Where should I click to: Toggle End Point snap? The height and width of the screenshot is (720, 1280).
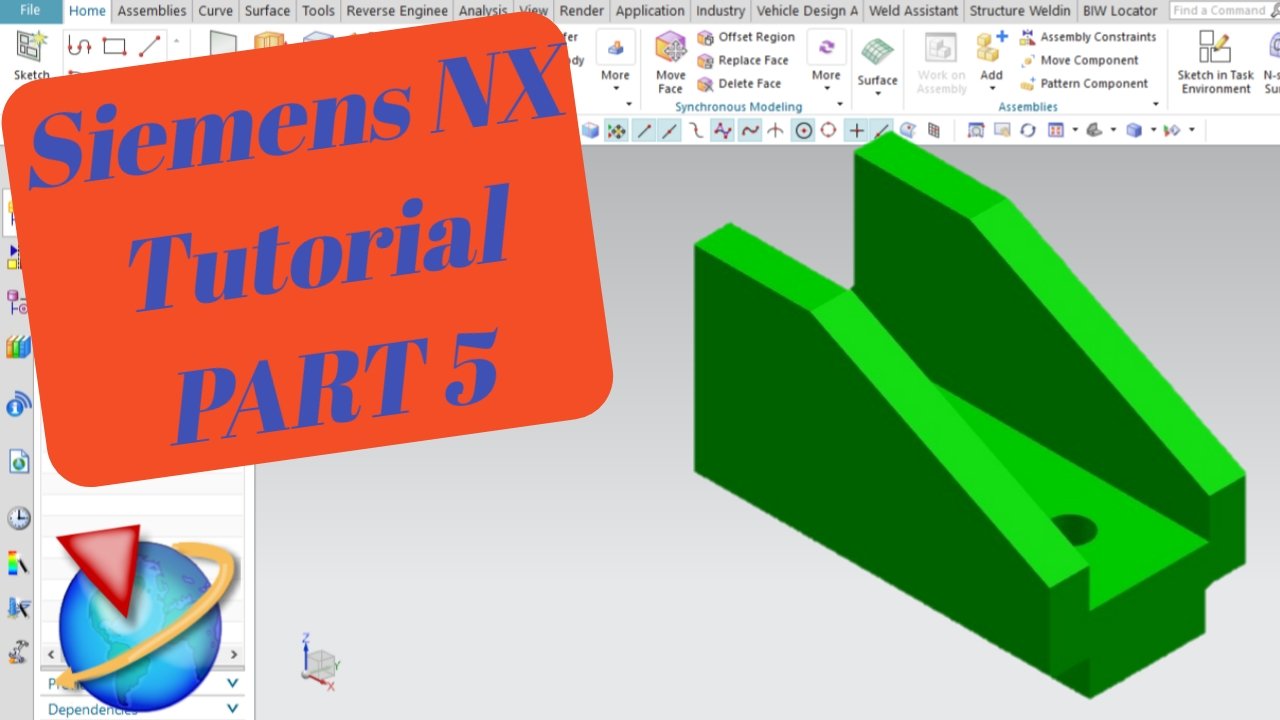pos(645,130)
